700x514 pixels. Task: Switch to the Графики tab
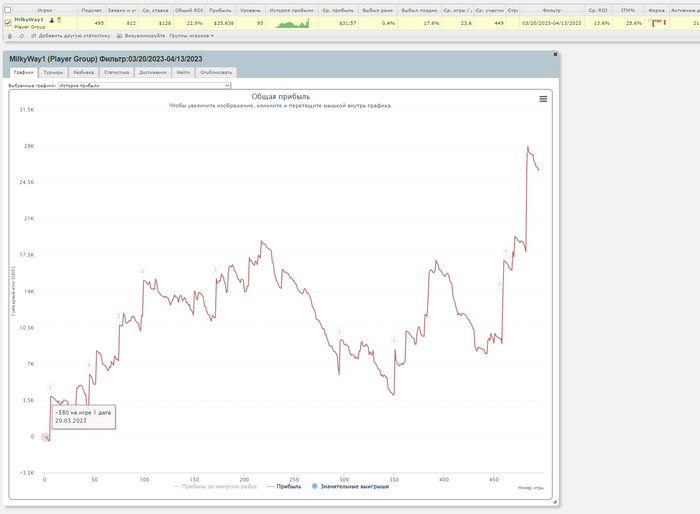coord(24,72)
